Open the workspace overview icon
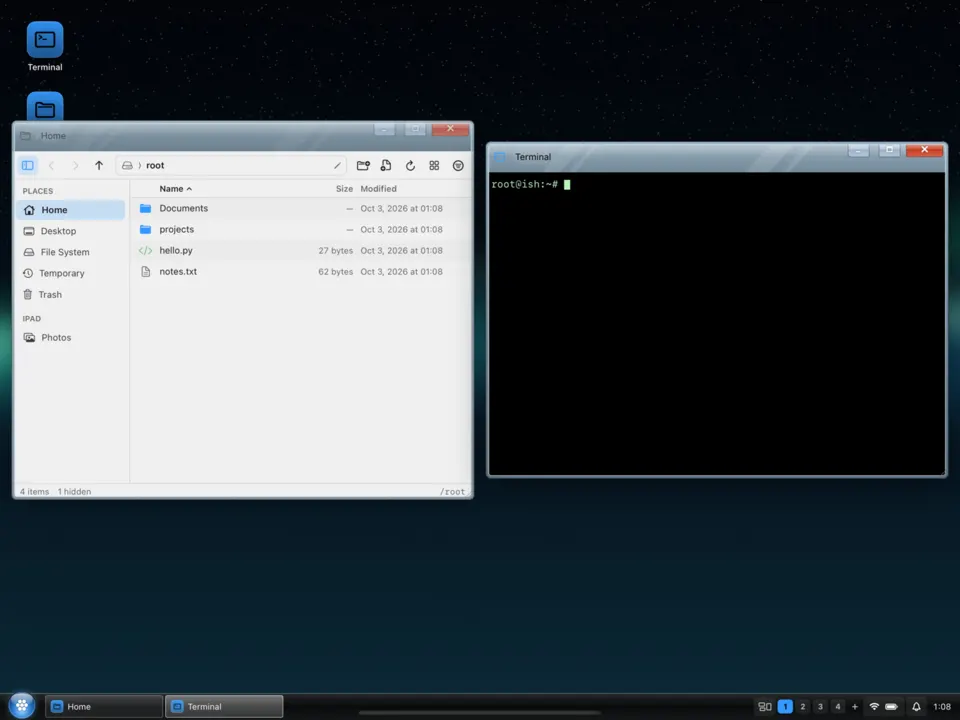Viewport: 960px width, 720px height. click(765, 707)
